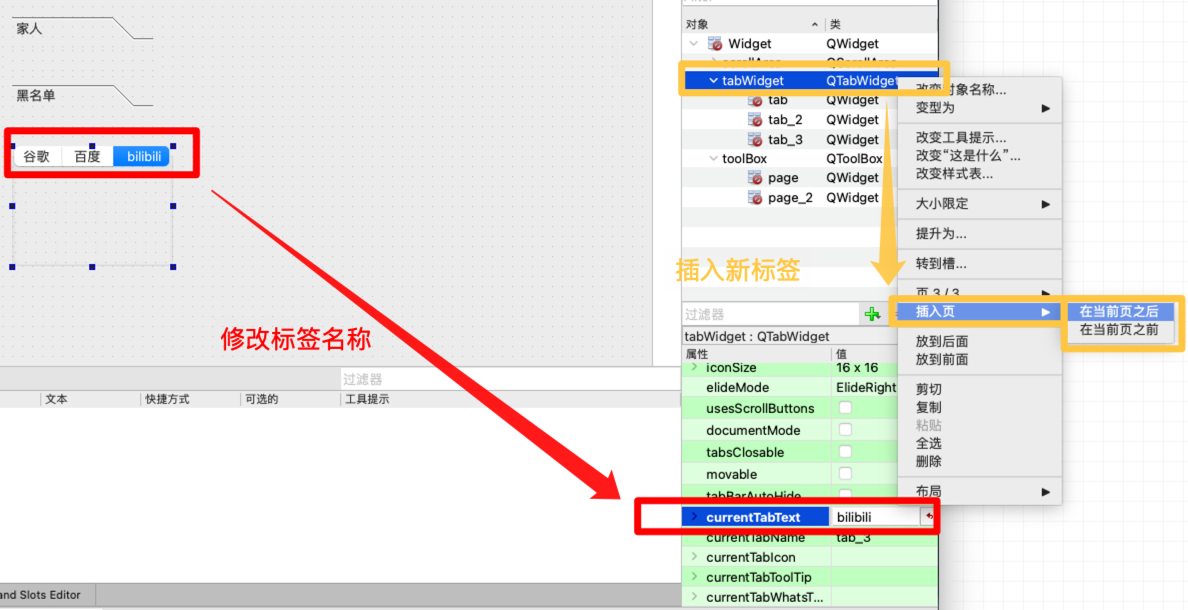Expand the currentTabWhatsT... property
This screenshot has width=1188, height=610.
(694, 596)
